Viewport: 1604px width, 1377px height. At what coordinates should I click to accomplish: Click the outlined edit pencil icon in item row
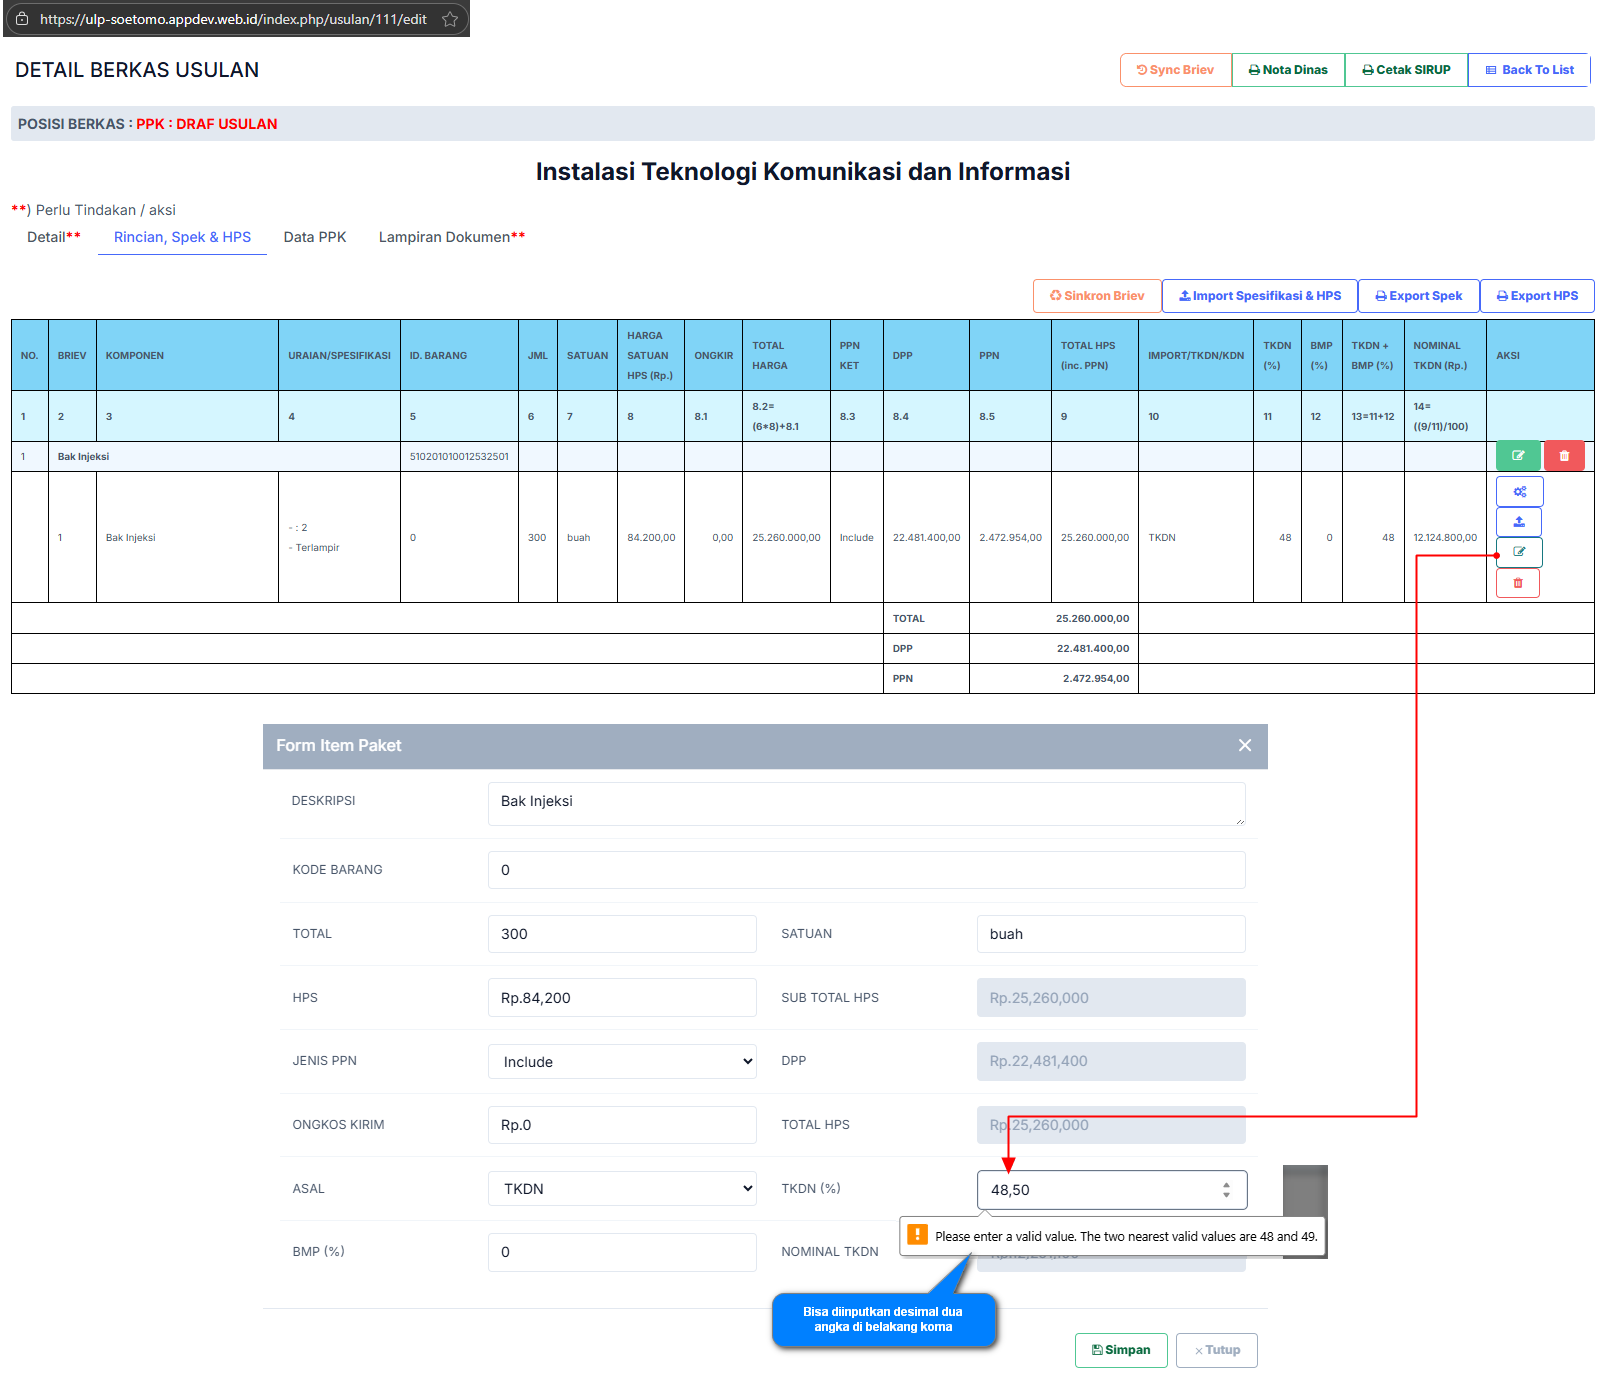click(x=1519, y=552)
